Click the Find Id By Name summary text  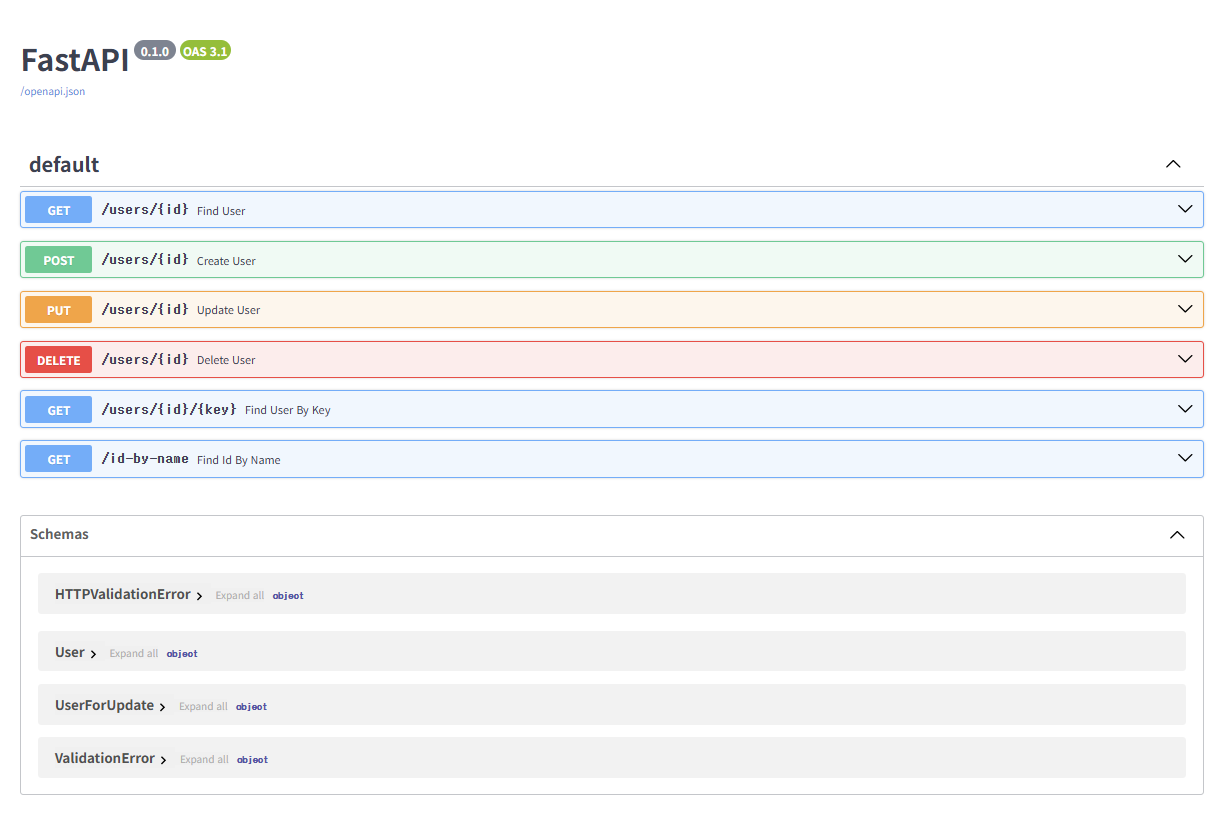239,460
